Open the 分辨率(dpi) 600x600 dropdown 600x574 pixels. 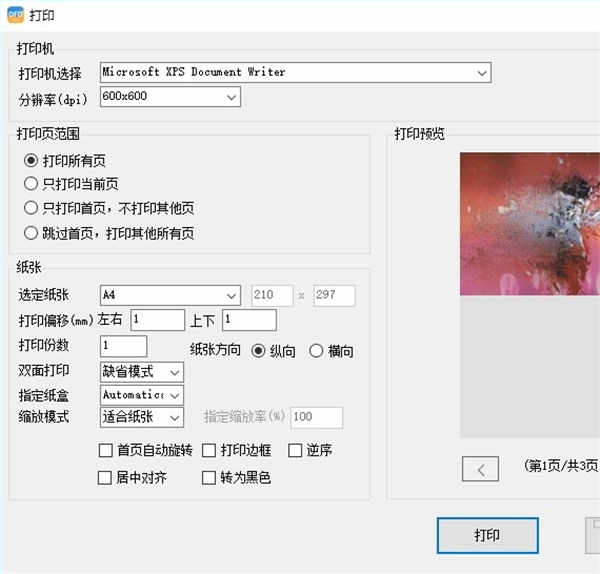coord(170,96)
